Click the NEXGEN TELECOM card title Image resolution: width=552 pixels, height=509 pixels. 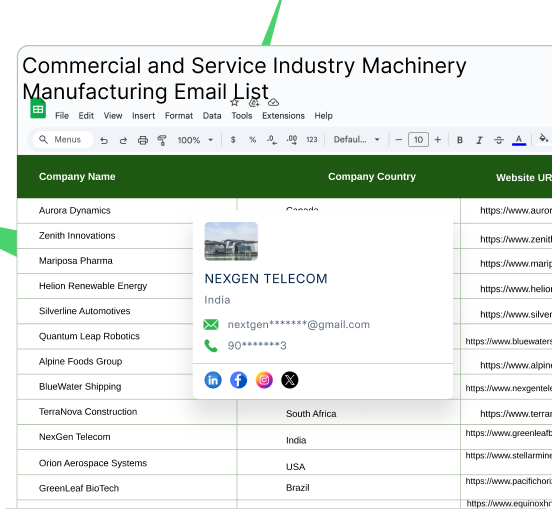pyautogui.click(x=266, y=279)
